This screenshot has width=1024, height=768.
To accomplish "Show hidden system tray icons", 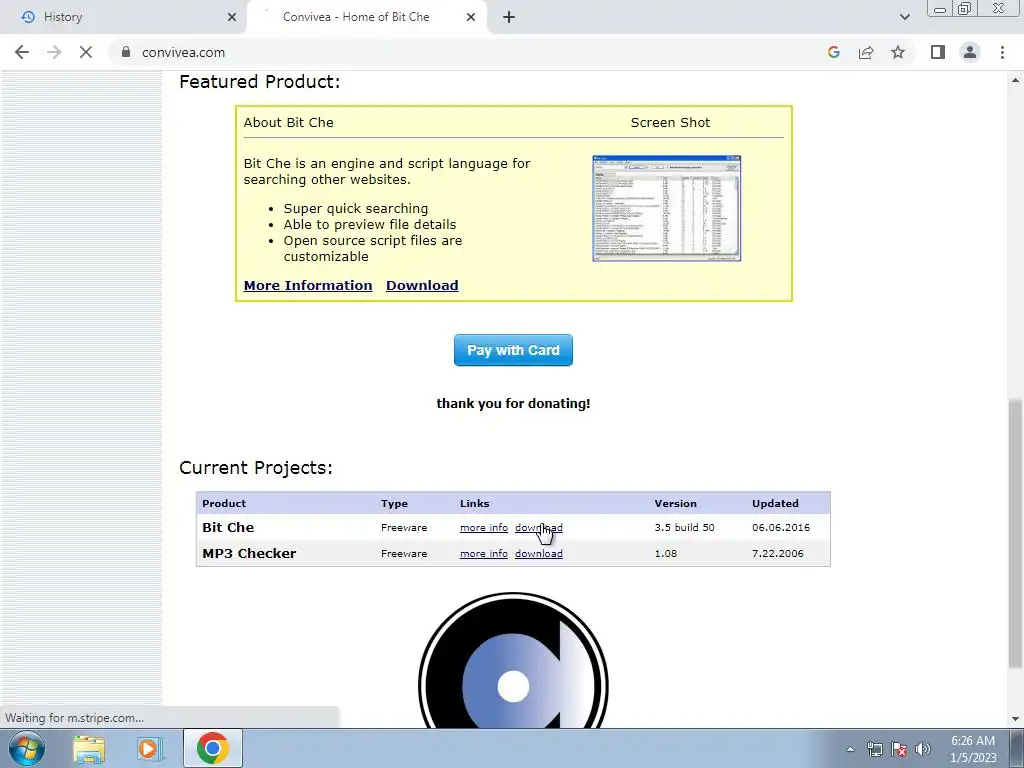I will coord(850,749).
